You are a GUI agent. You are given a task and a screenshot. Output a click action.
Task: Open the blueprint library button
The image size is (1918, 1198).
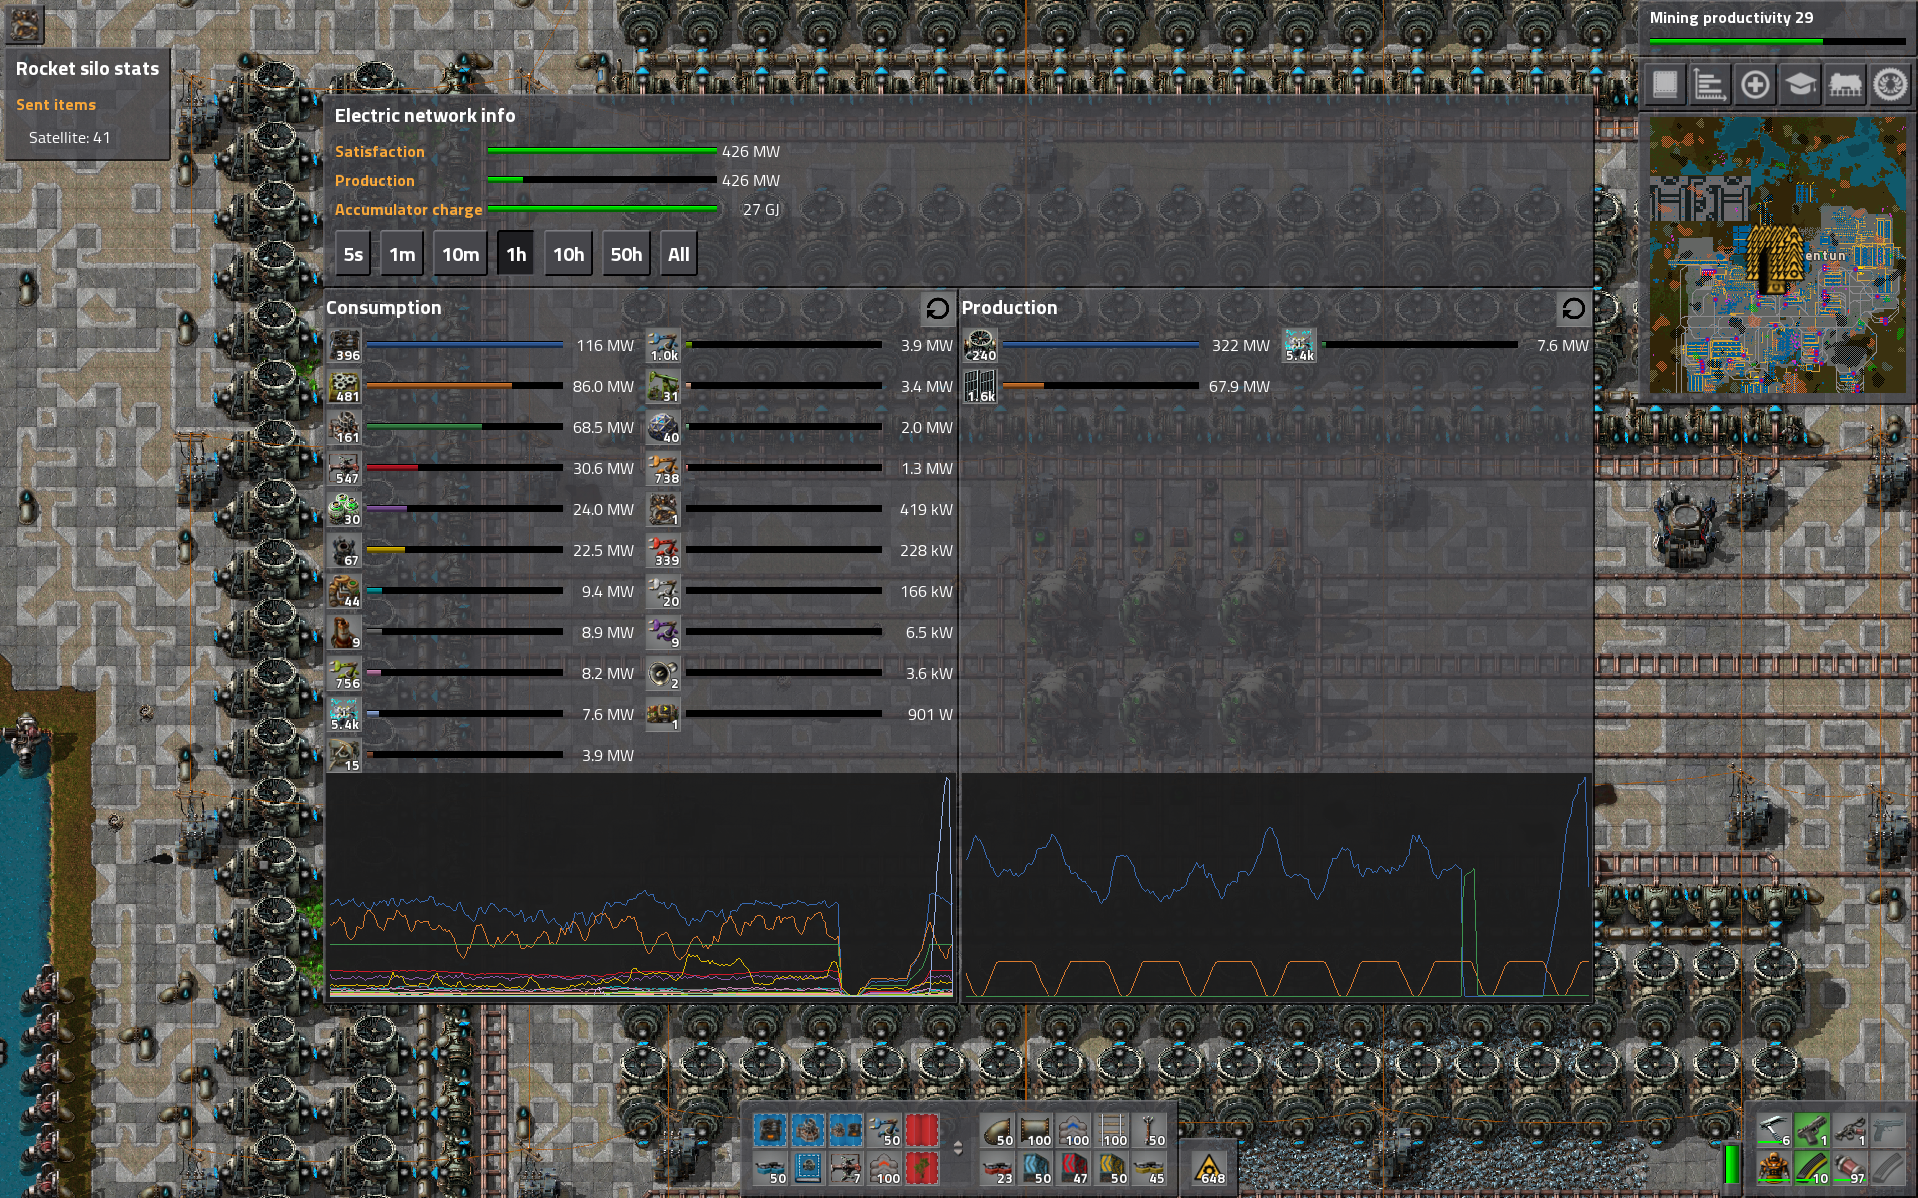[1665, 85]
